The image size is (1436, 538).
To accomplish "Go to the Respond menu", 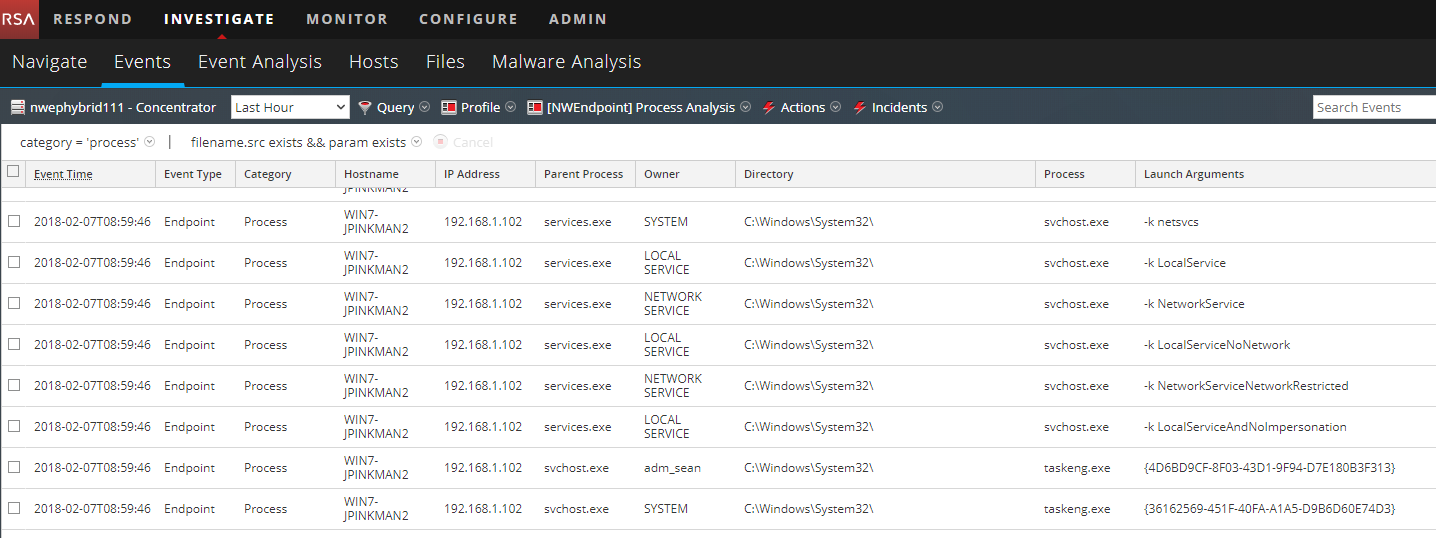I will click(92, 19).
